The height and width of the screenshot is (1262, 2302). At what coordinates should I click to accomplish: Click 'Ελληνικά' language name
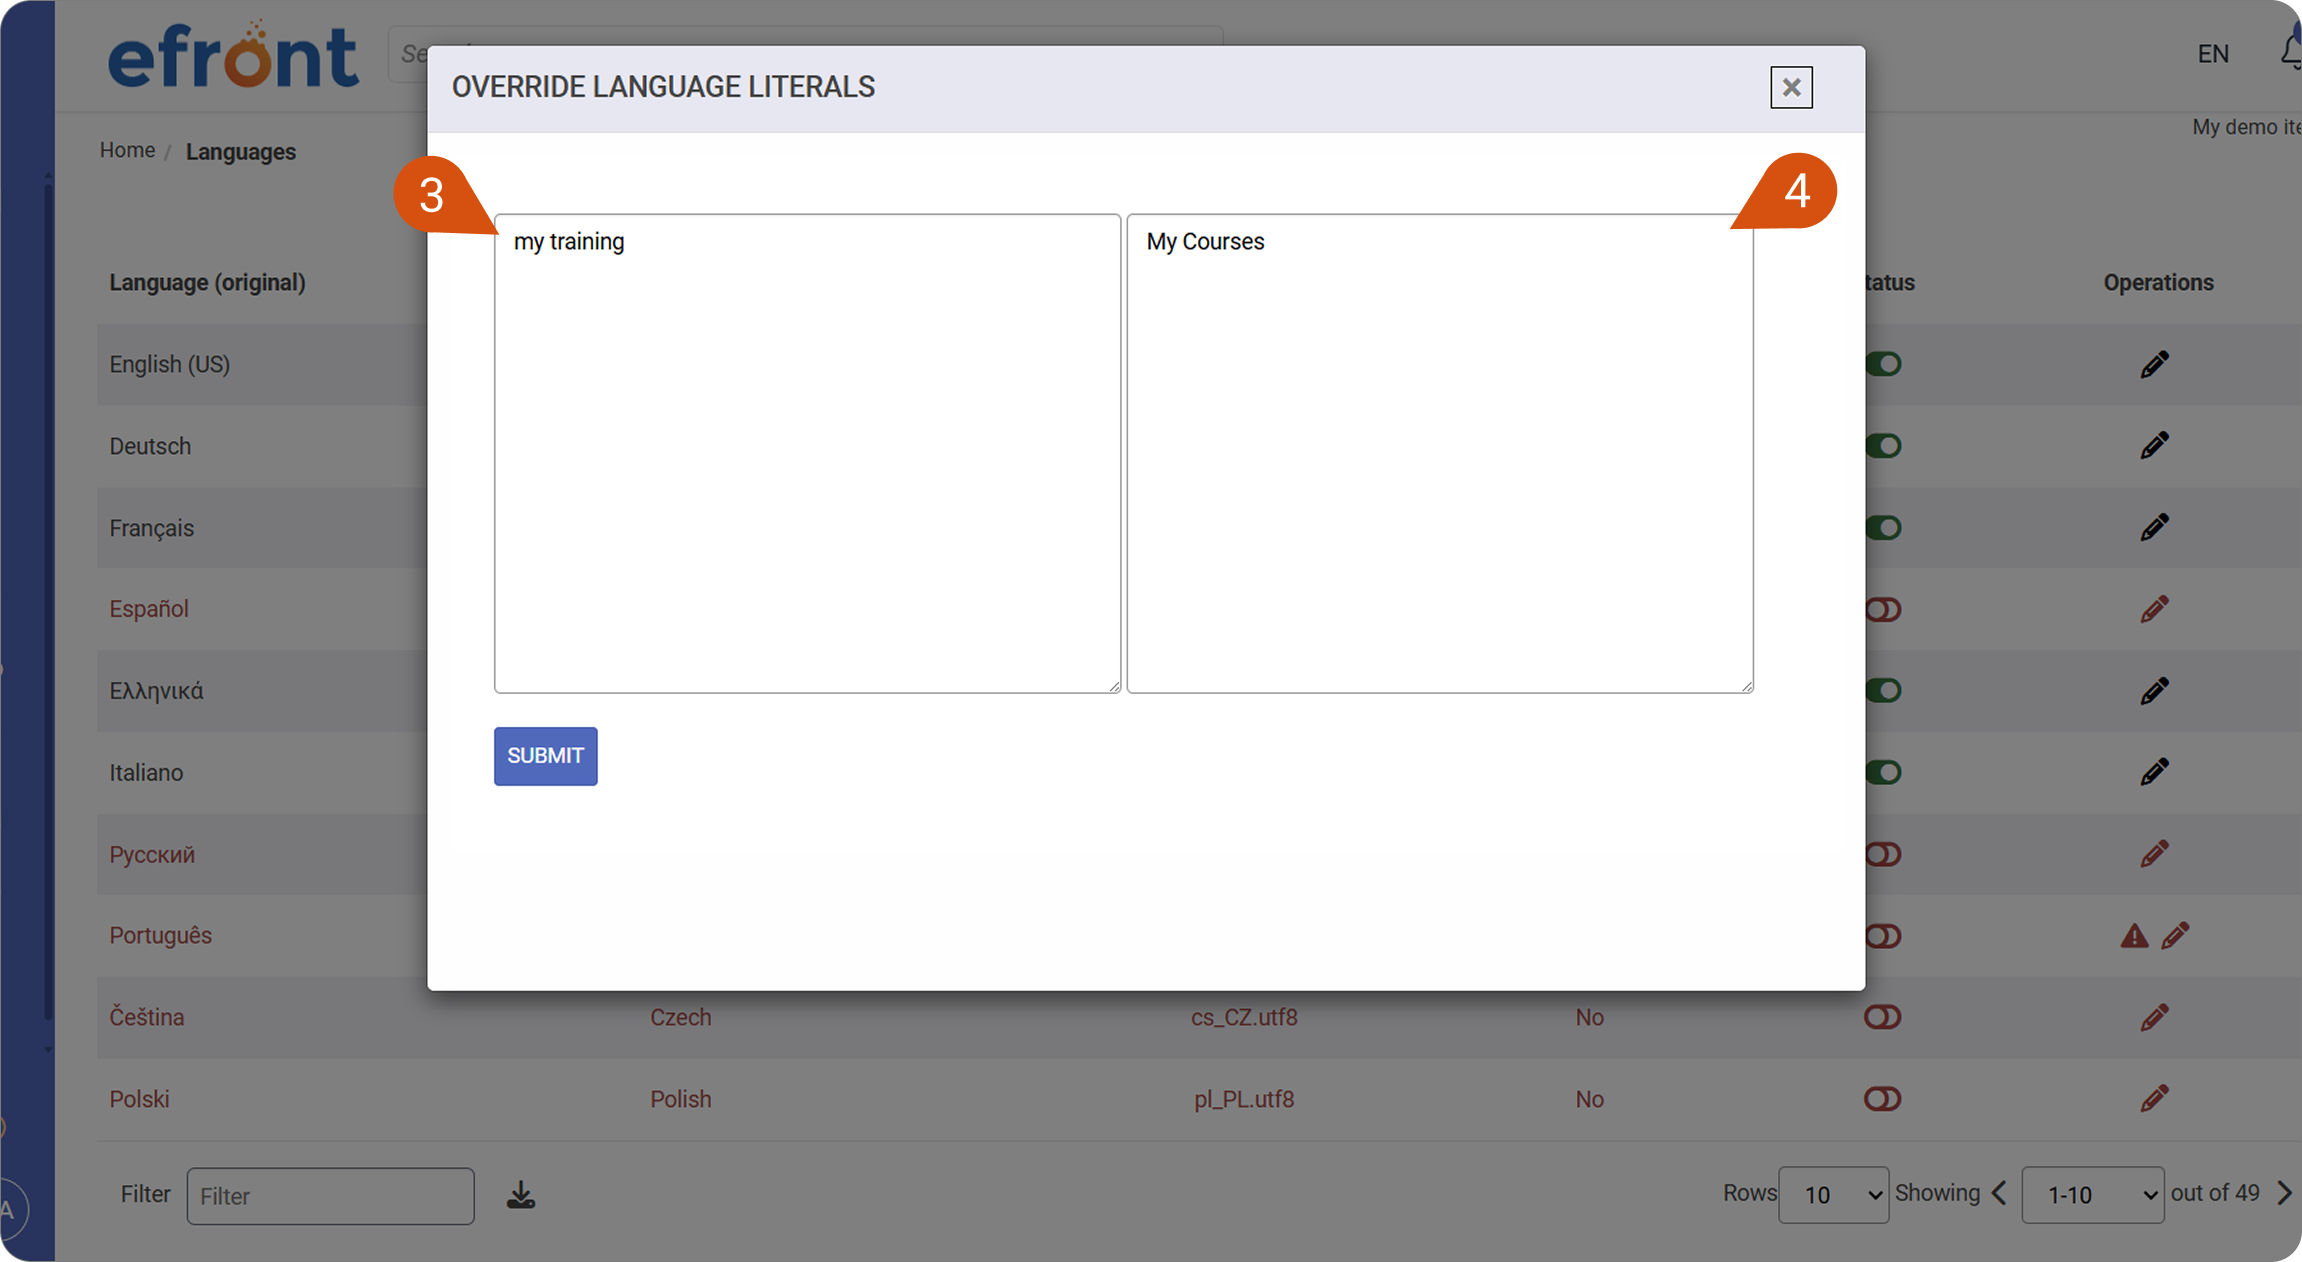[x=156, y=691]
